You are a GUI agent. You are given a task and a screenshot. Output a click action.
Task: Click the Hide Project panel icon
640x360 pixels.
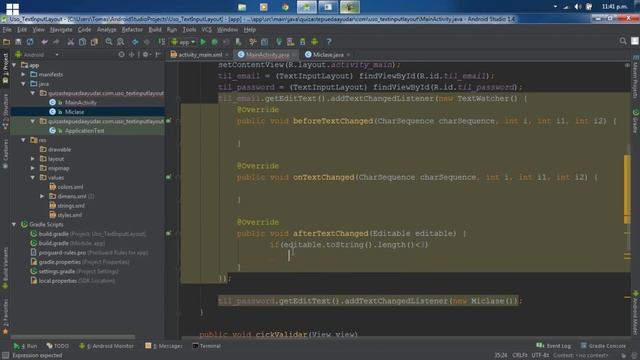coord(158,54)
